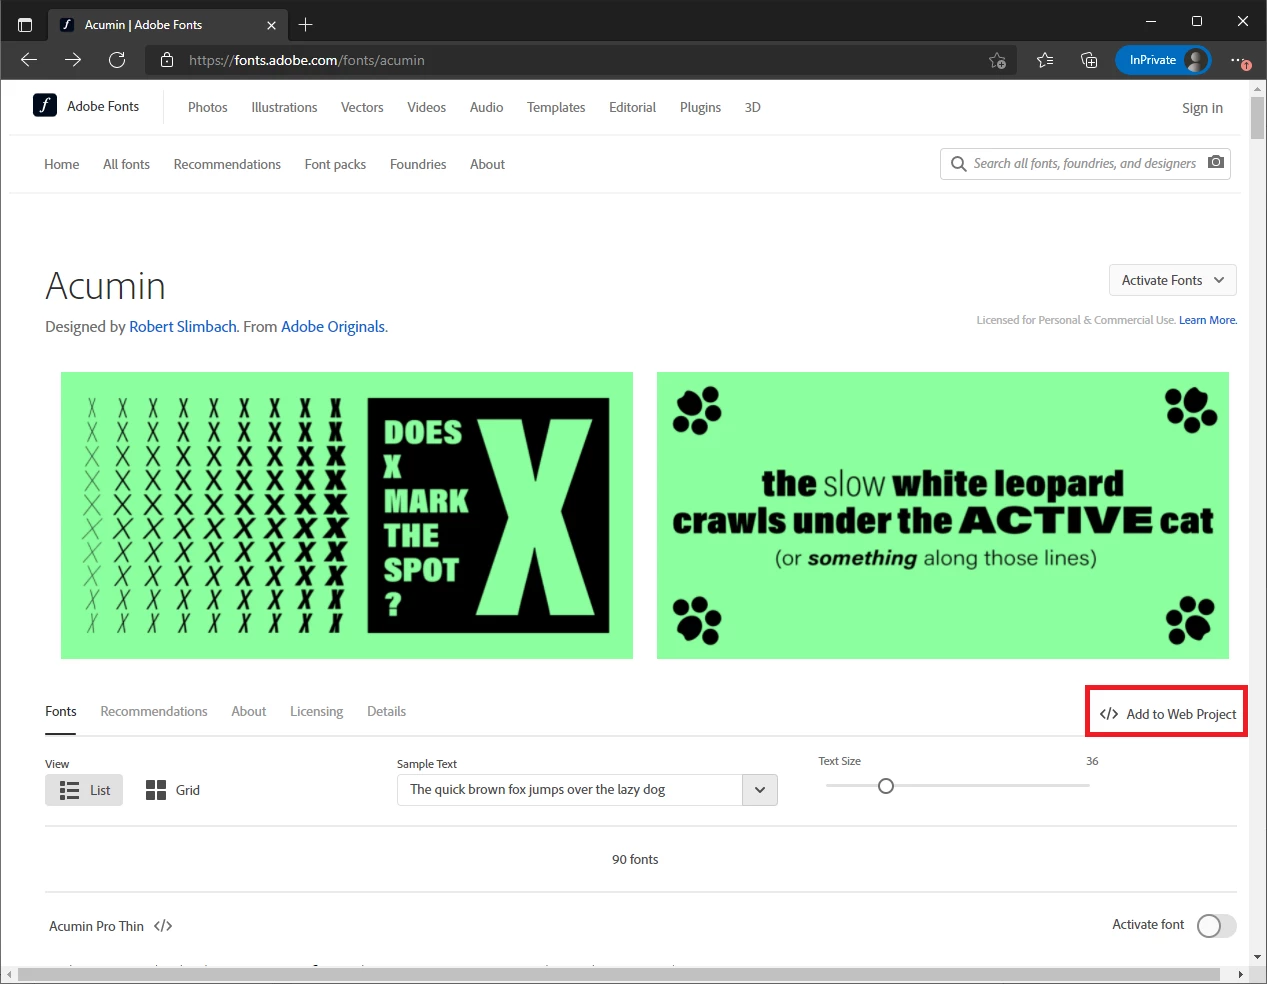Reload the page with refresh icon

coord(117,60)
